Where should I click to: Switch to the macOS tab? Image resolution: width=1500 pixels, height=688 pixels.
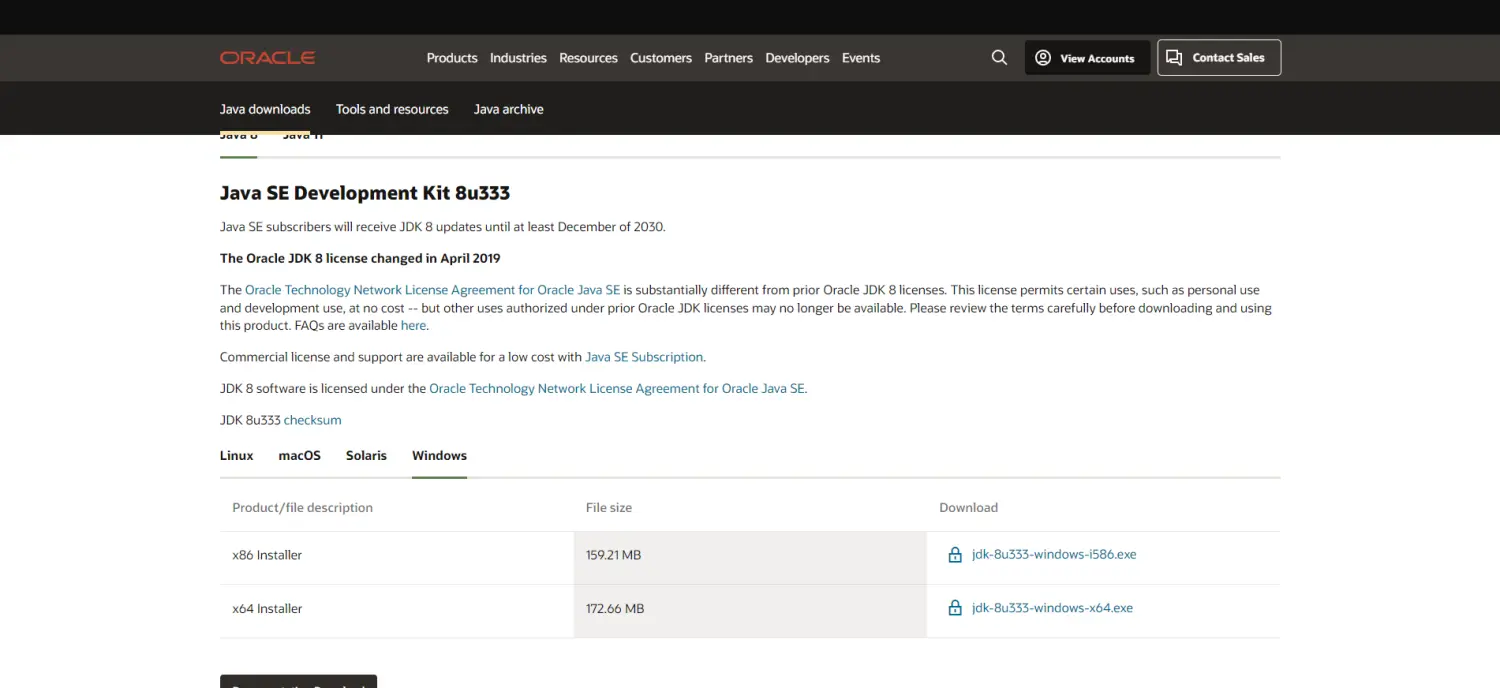point(299,456)
